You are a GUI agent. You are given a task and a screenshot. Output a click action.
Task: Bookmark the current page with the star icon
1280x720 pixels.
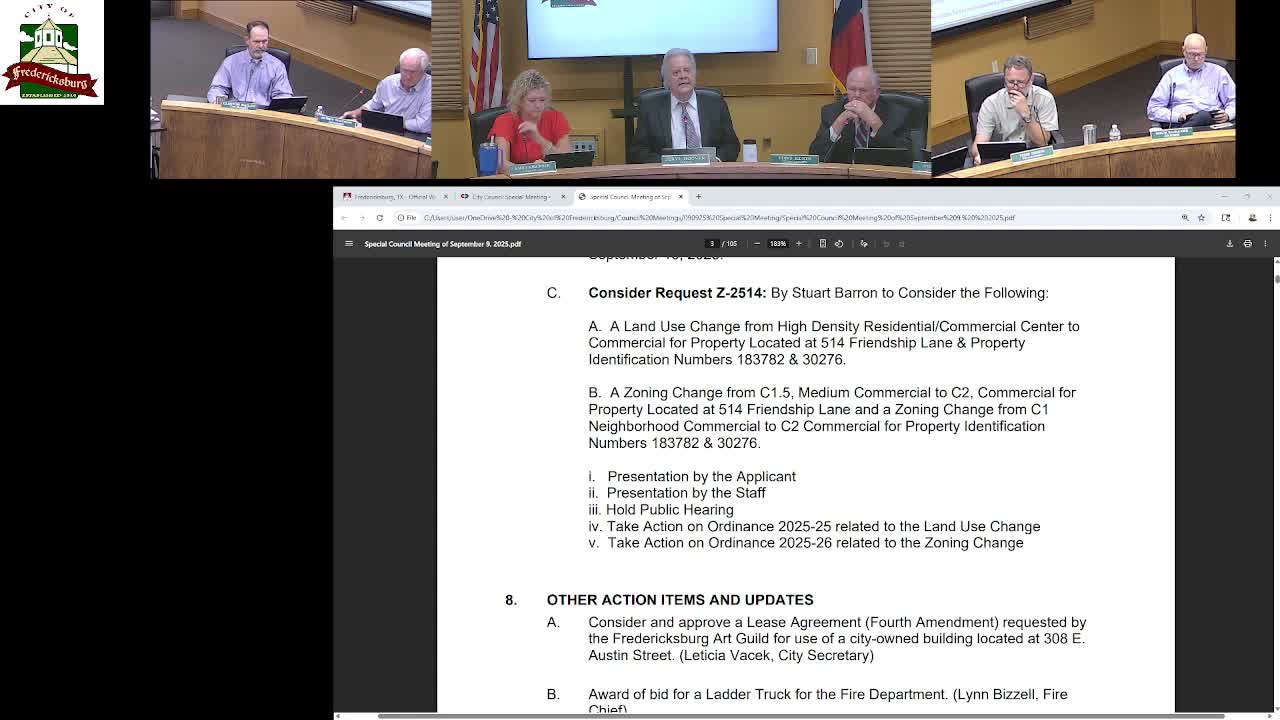(x=1201, y=218)
